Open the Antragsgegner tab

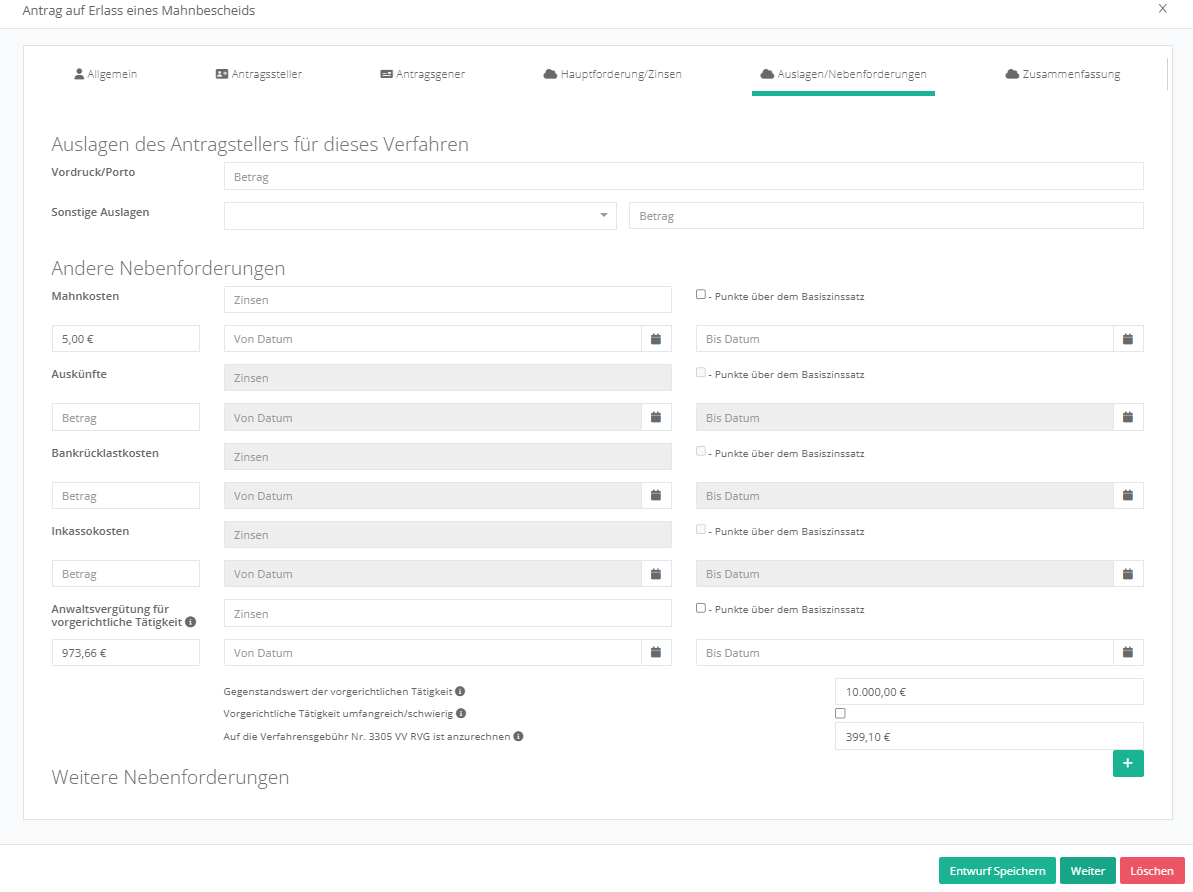tap(422, 74)
